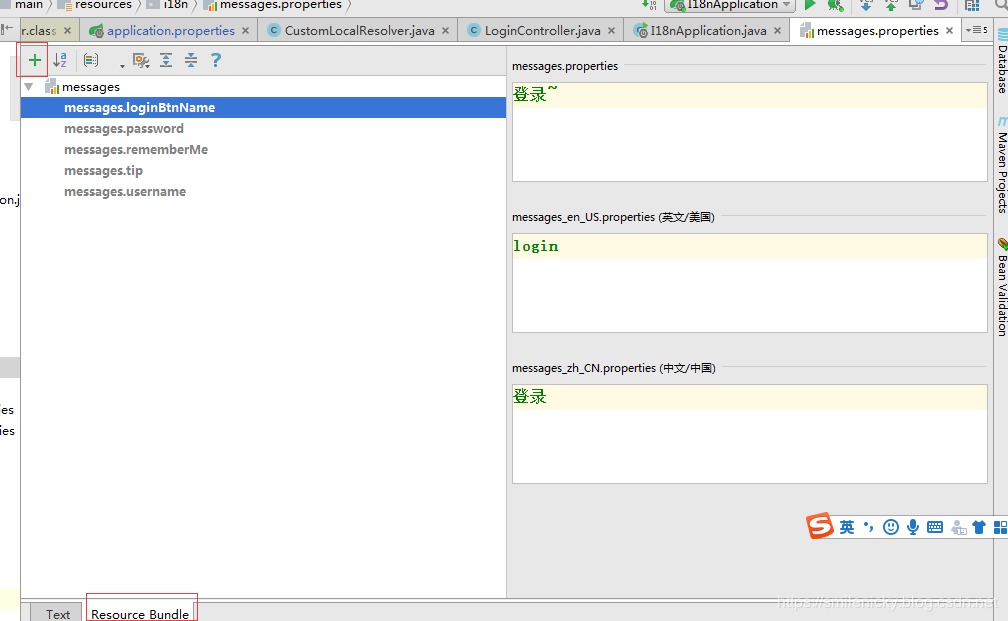Screen dimensions: 1008x621
Task: Show hidden tabs list dropdown
Action: (976, 30)
